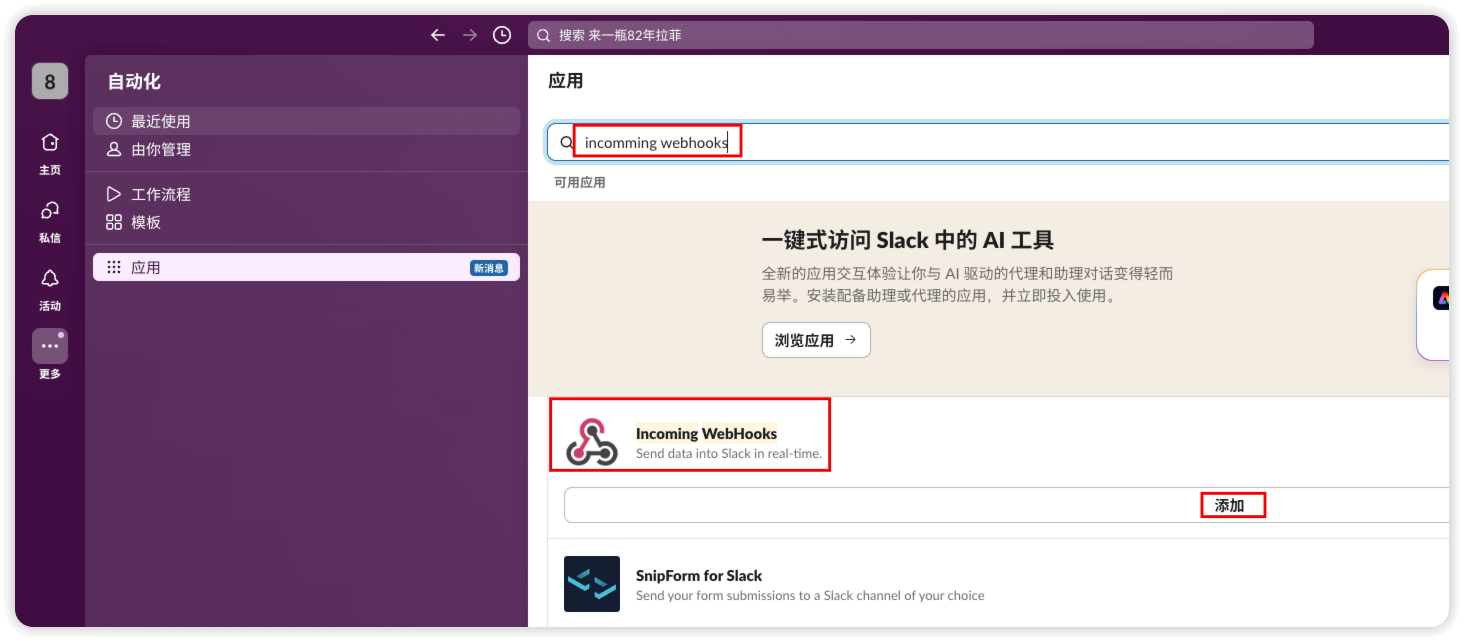Open the 更多 menu
The width and height of the screenshot is (1464, 642).
[x=50, y=355]
